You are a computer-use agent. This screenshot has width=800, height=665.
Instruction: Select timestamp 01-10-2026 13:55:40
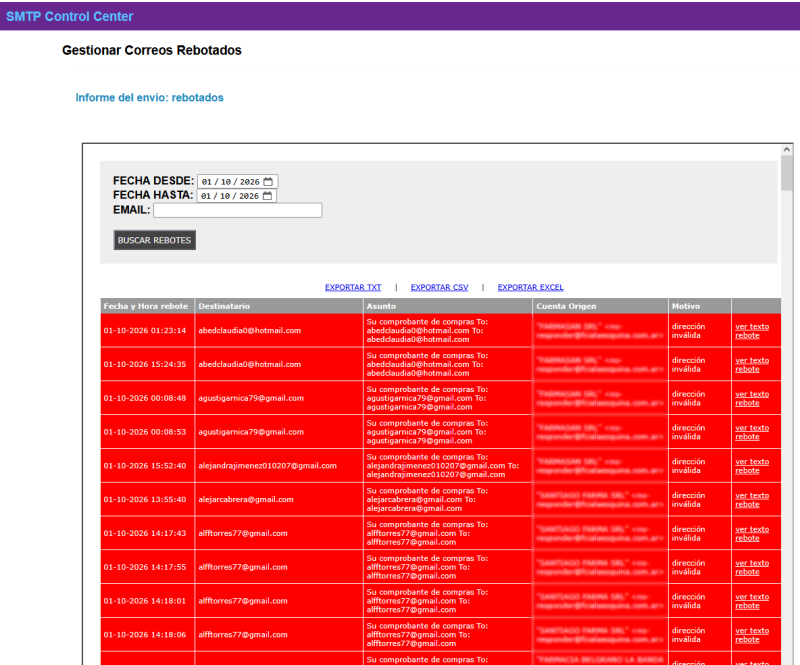pyautogui.click(x=145, y=499)
